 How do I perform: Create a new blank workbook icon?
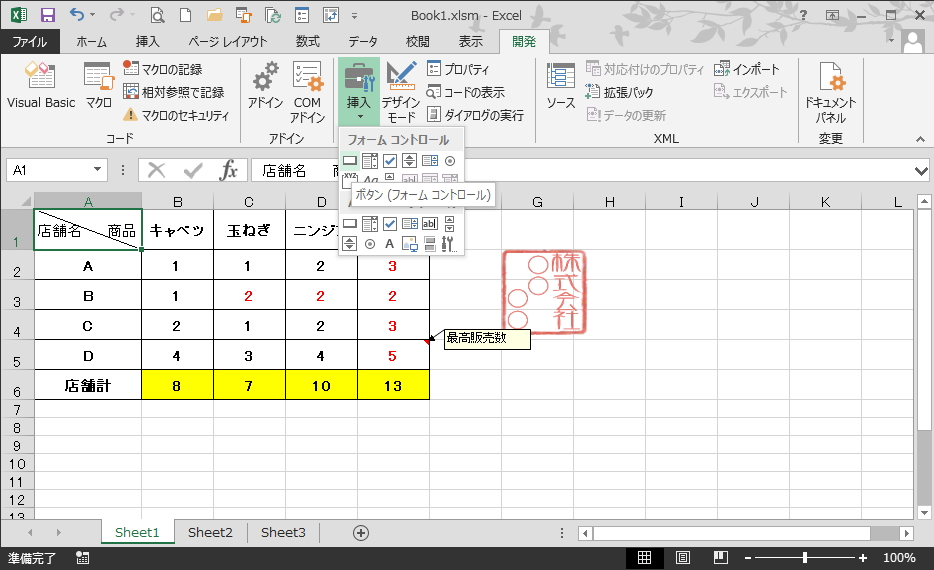tap(185, 15)
